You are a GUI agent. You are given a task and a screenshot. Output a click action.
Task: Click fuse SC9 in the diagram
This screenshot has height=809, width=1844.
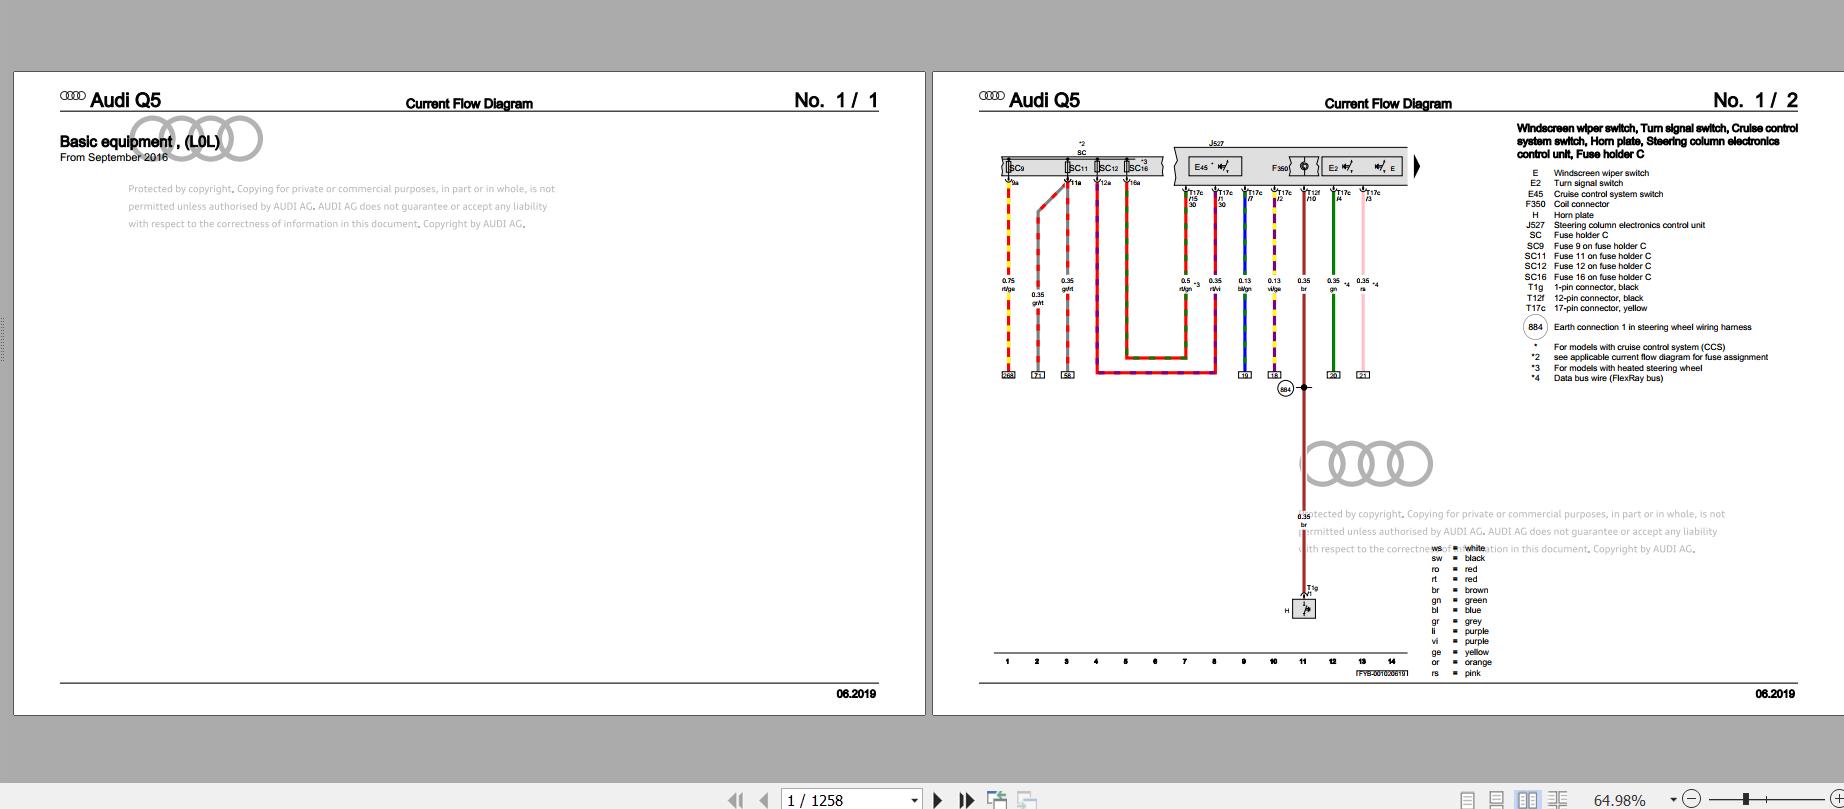click(1016, 168)
